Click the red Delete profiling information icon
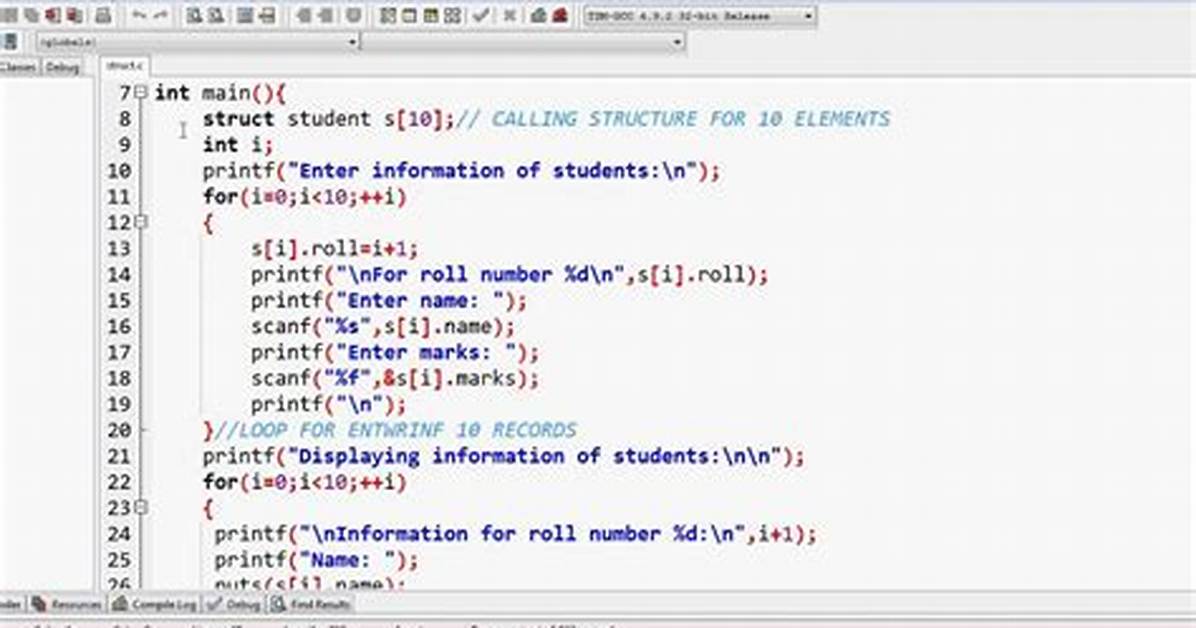This screenshot has width=1196, height=628. tap(560, 15)
